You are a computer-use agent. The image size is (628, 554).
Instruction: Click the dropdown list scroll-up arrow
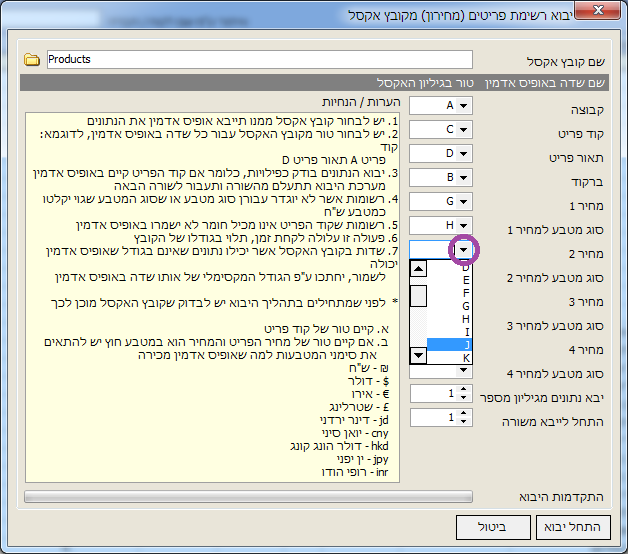[419, 270]
